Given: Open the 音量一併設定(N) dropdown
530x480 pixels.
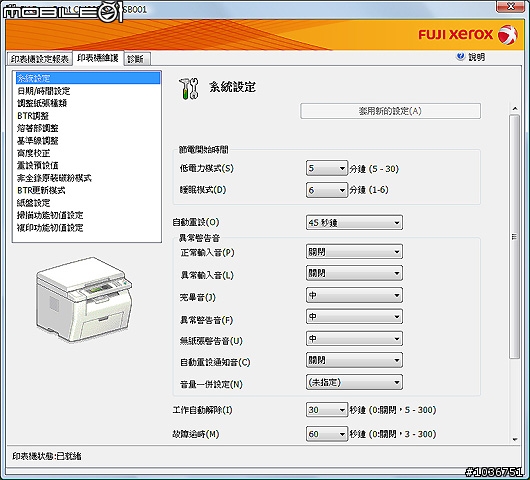Looking at the screenshot, I should point(354,382).
